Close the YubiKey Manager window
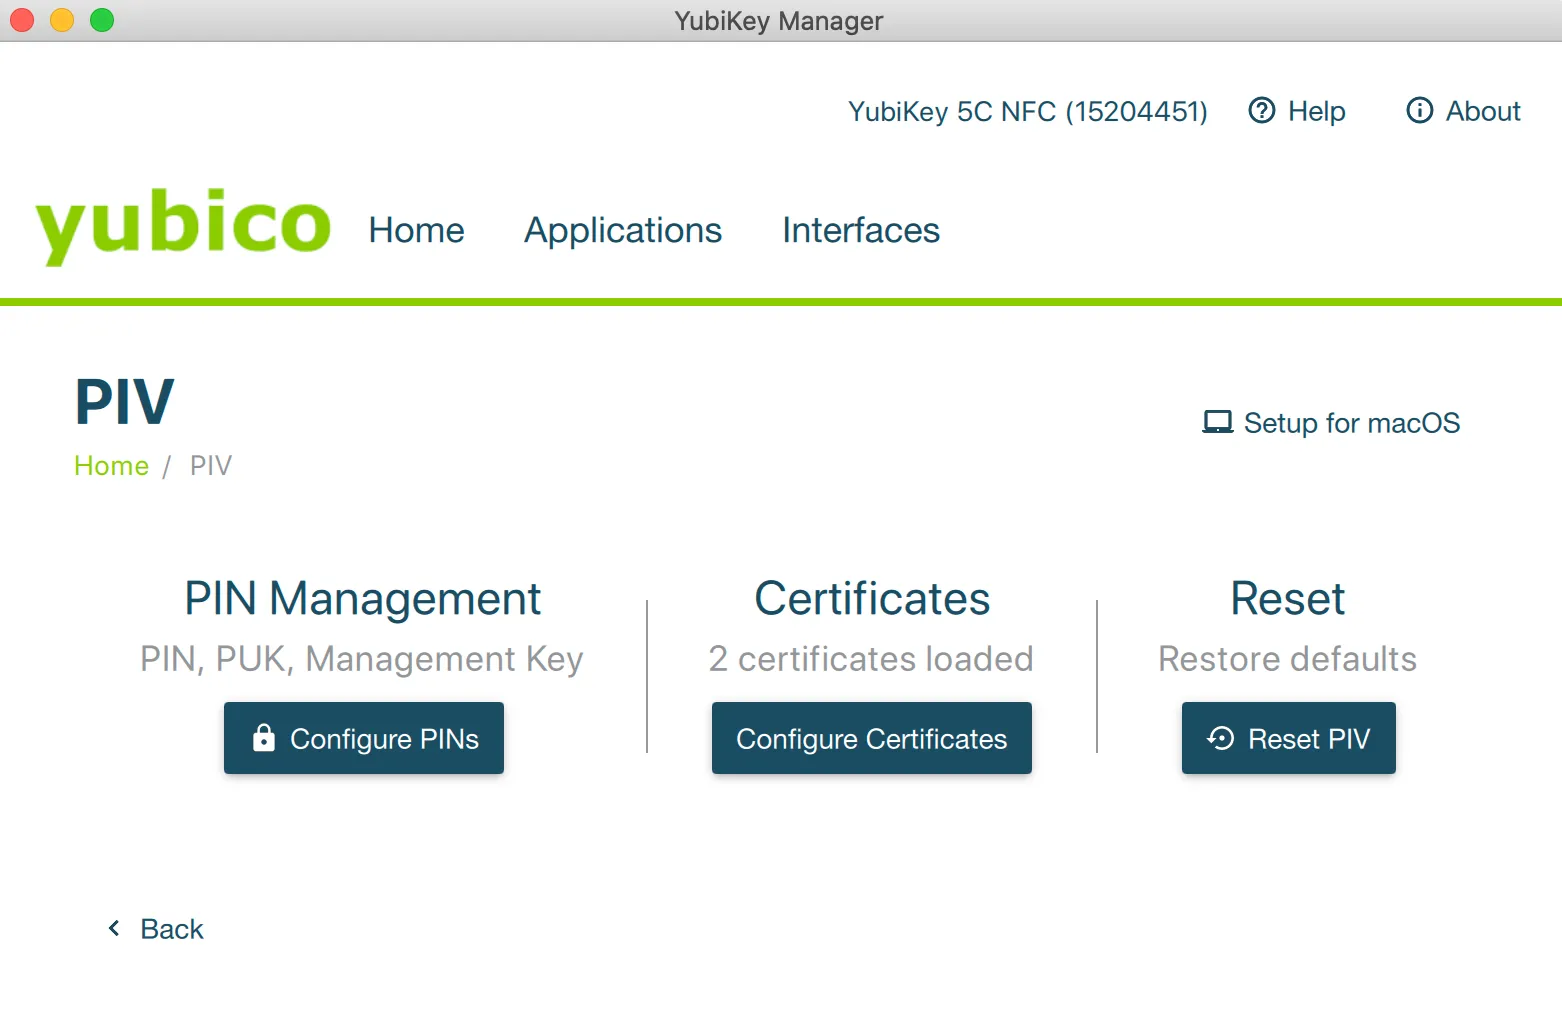 click(x=22, y=20)
